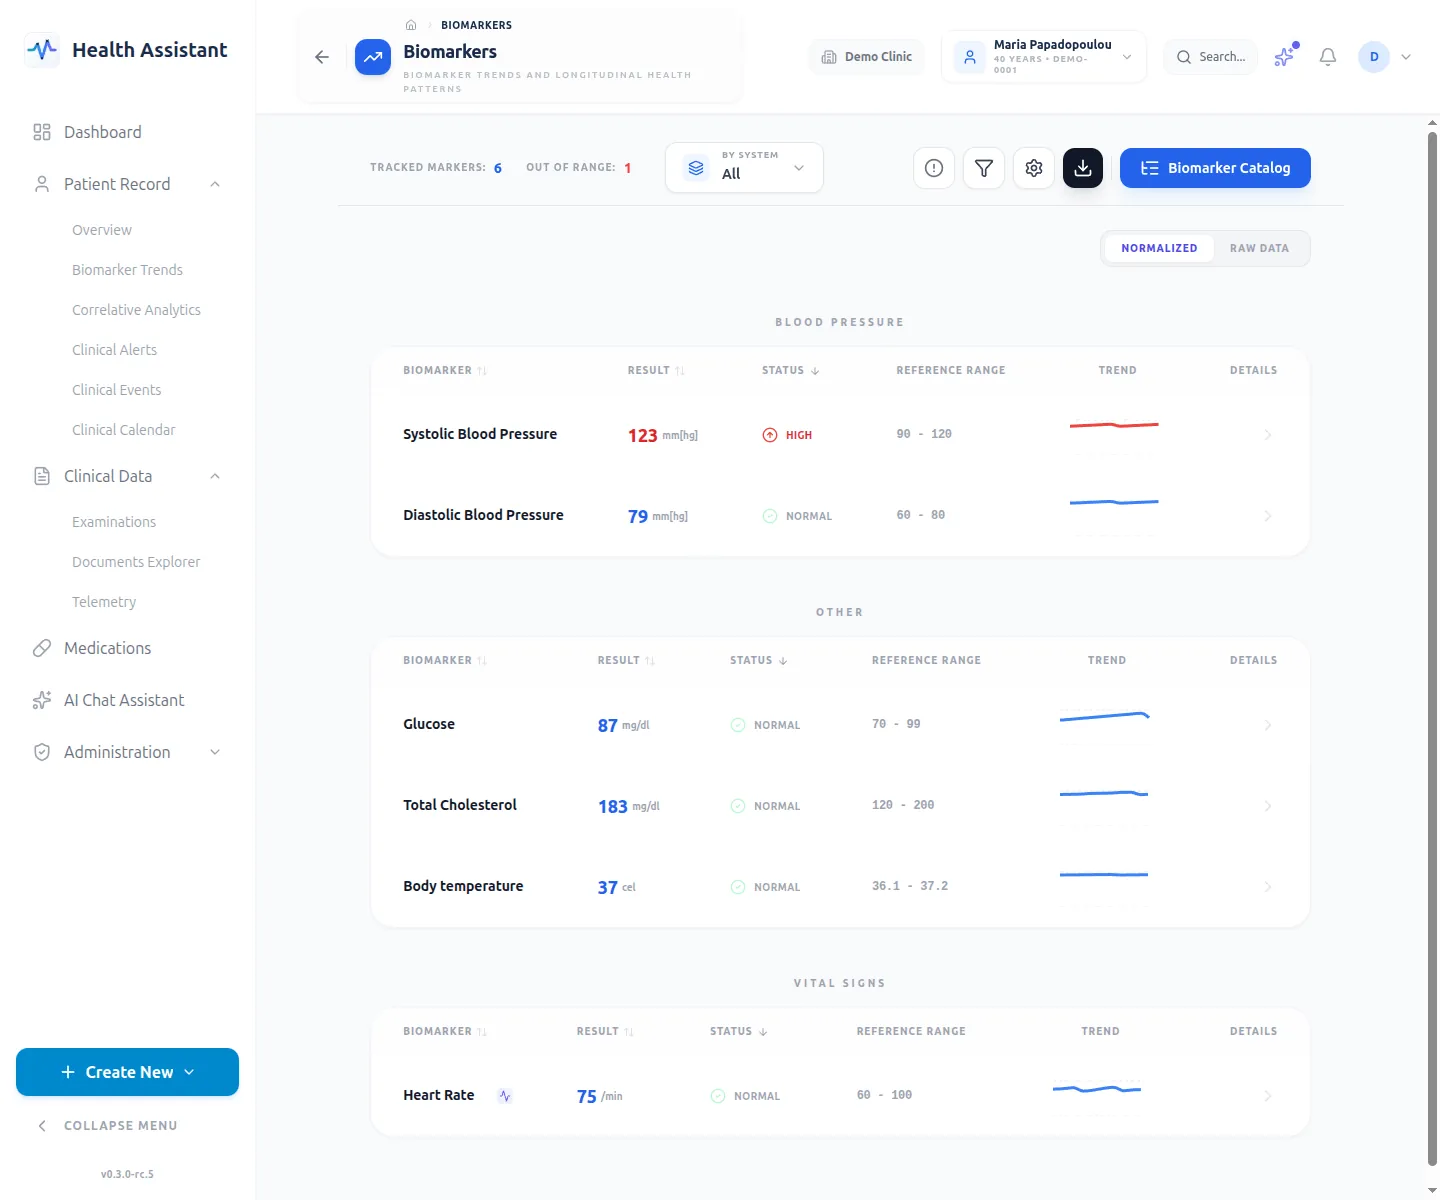Click the download export icon

click(x=1083, y=168)
